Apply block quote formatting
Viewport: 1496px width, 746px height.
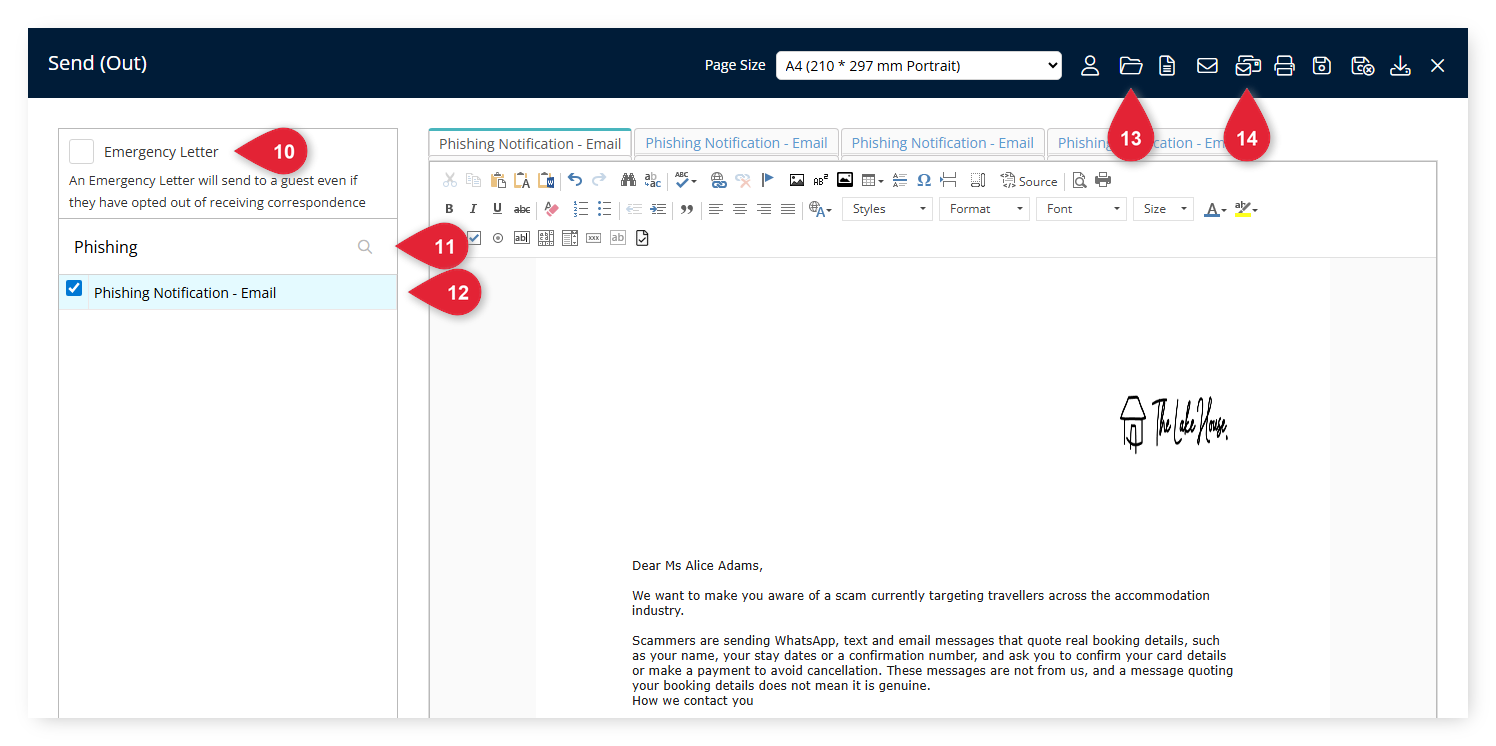(x=687, y=209)
